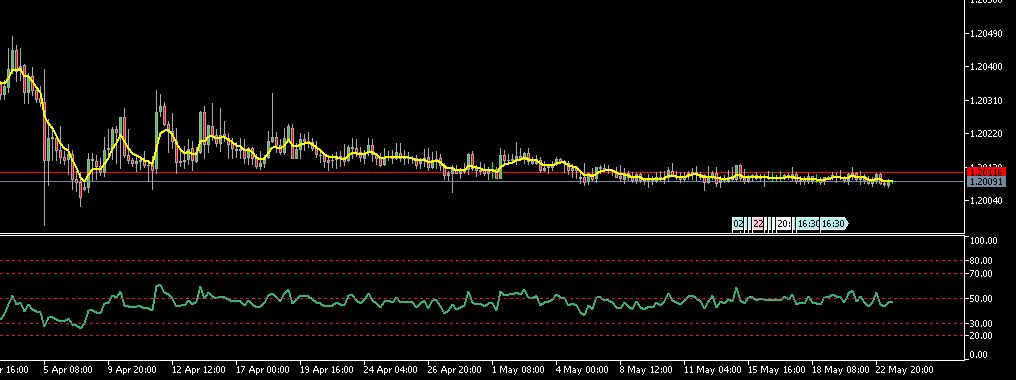
Task: Click the "4 May 00:00" time label
Action: (x=582, y=370)
